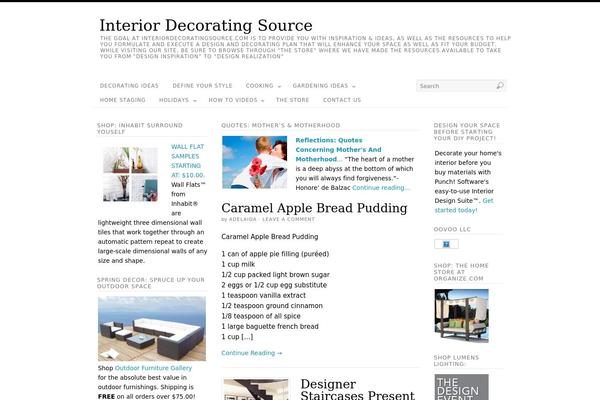Expand the Cooking menu arrow
The image size is (600, 400).
[279, 87]
